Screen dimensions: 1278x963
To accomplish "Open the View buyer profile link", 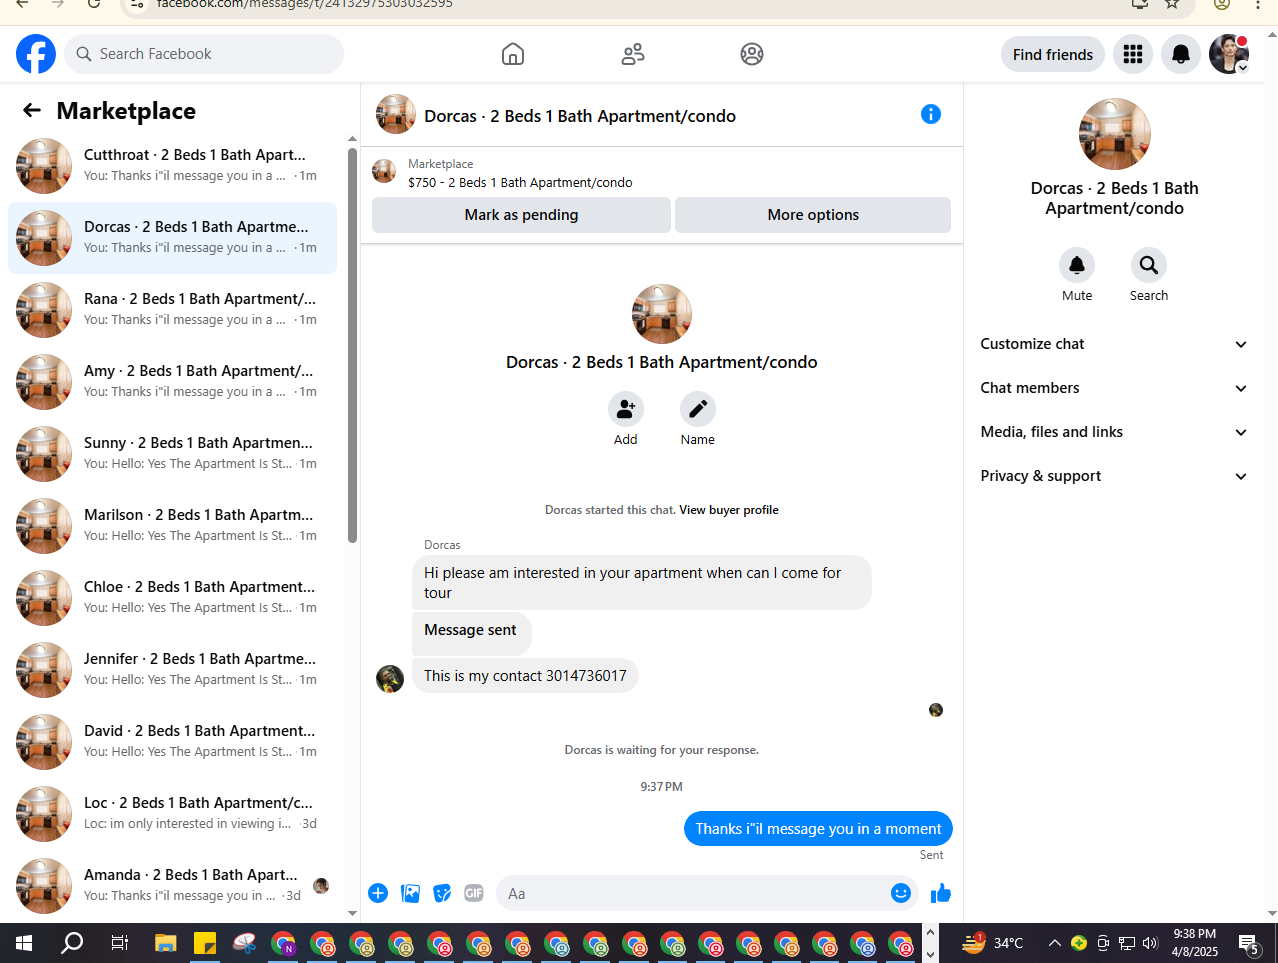I will [x=729, y=510].
